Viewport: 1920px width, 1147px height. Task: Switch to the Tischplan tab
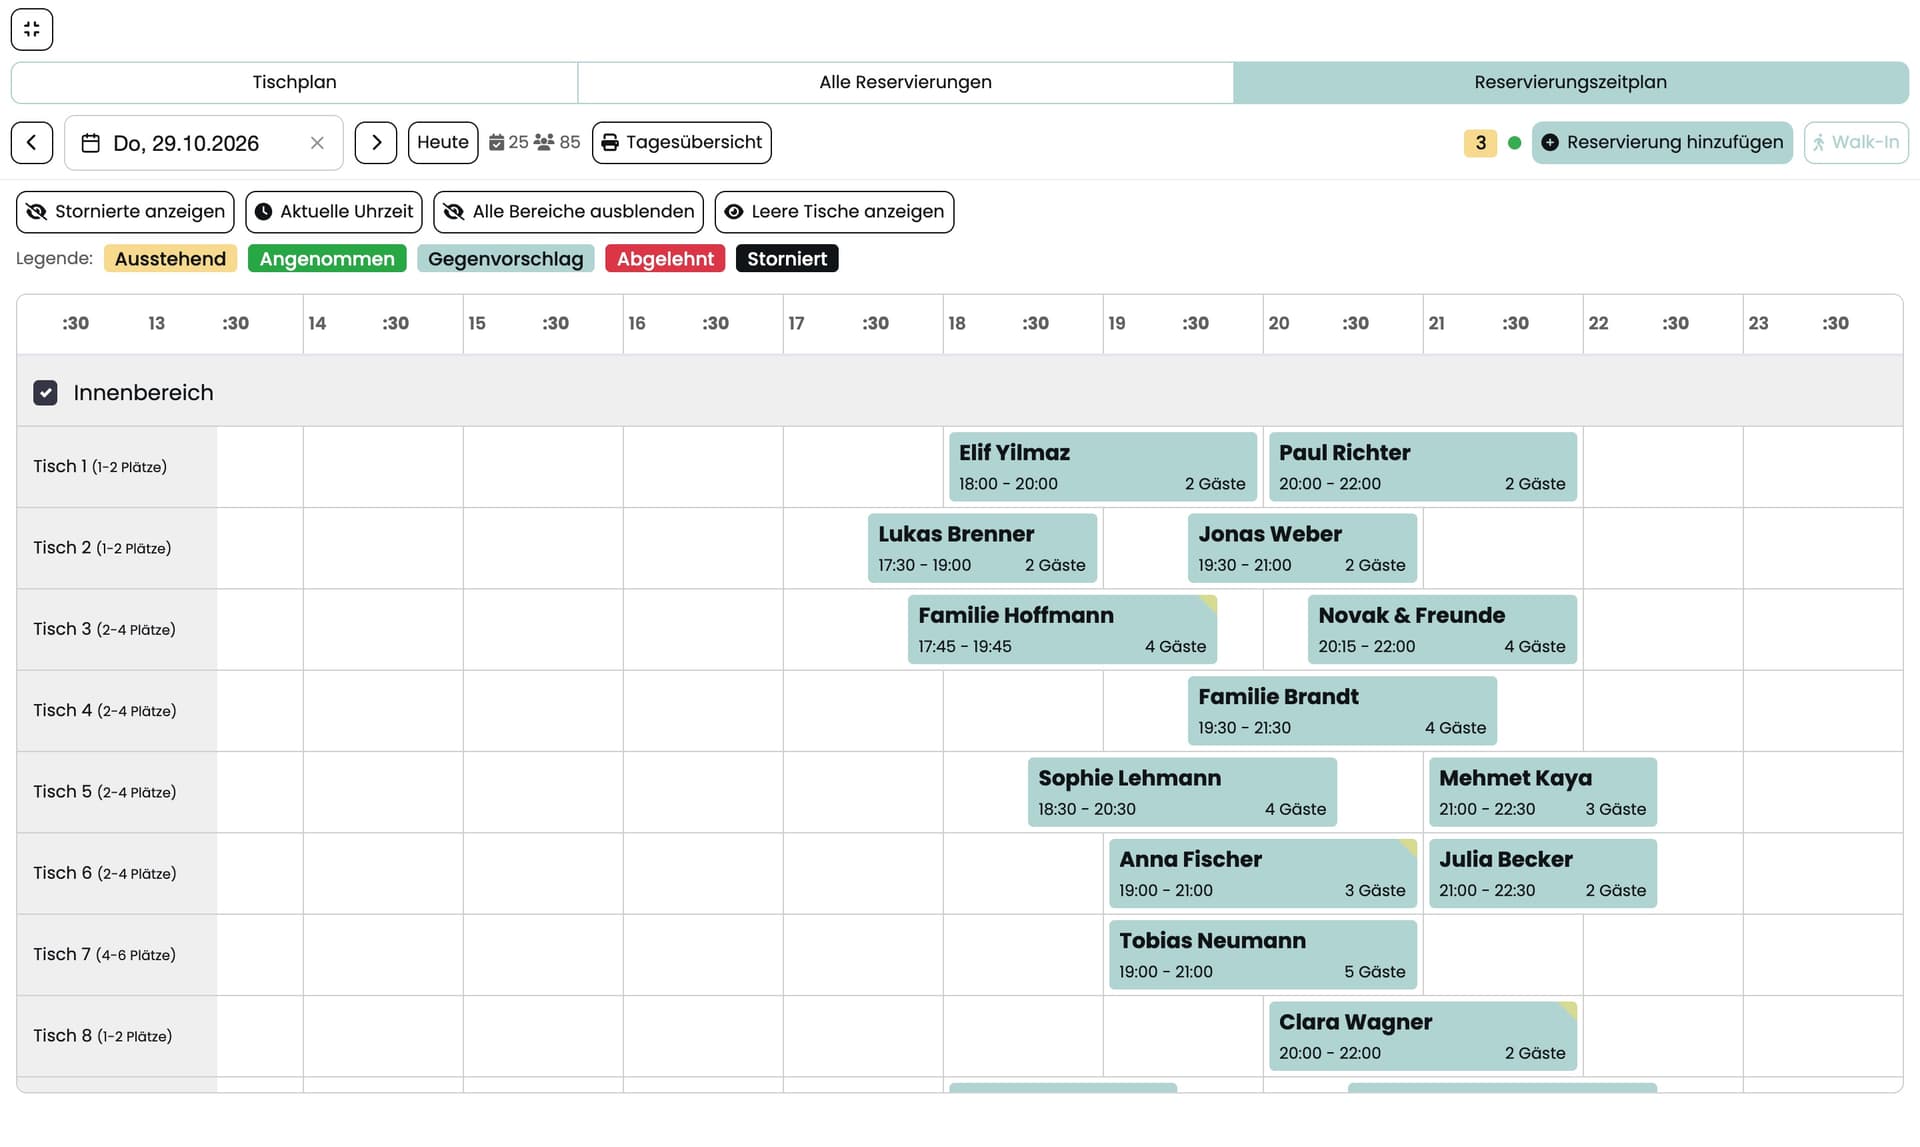pos(294,82)
